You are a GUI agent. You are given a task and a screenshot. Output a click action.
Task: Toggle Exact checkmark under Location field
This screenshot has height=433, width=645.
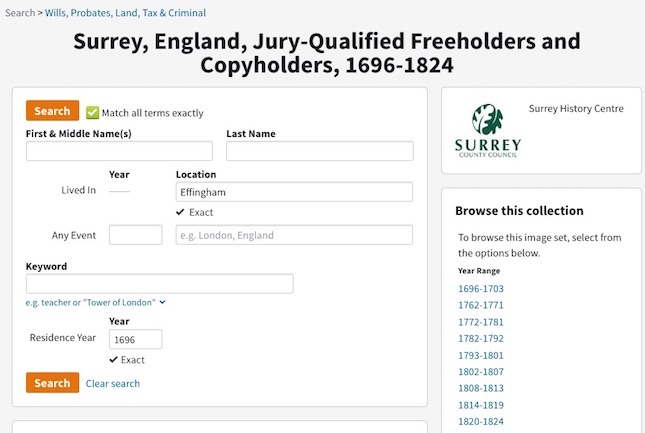180,212
